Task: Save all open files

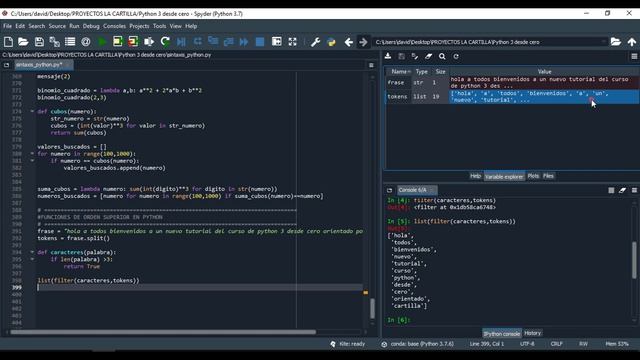Action: pyautogui.click(x=55, y=42)
